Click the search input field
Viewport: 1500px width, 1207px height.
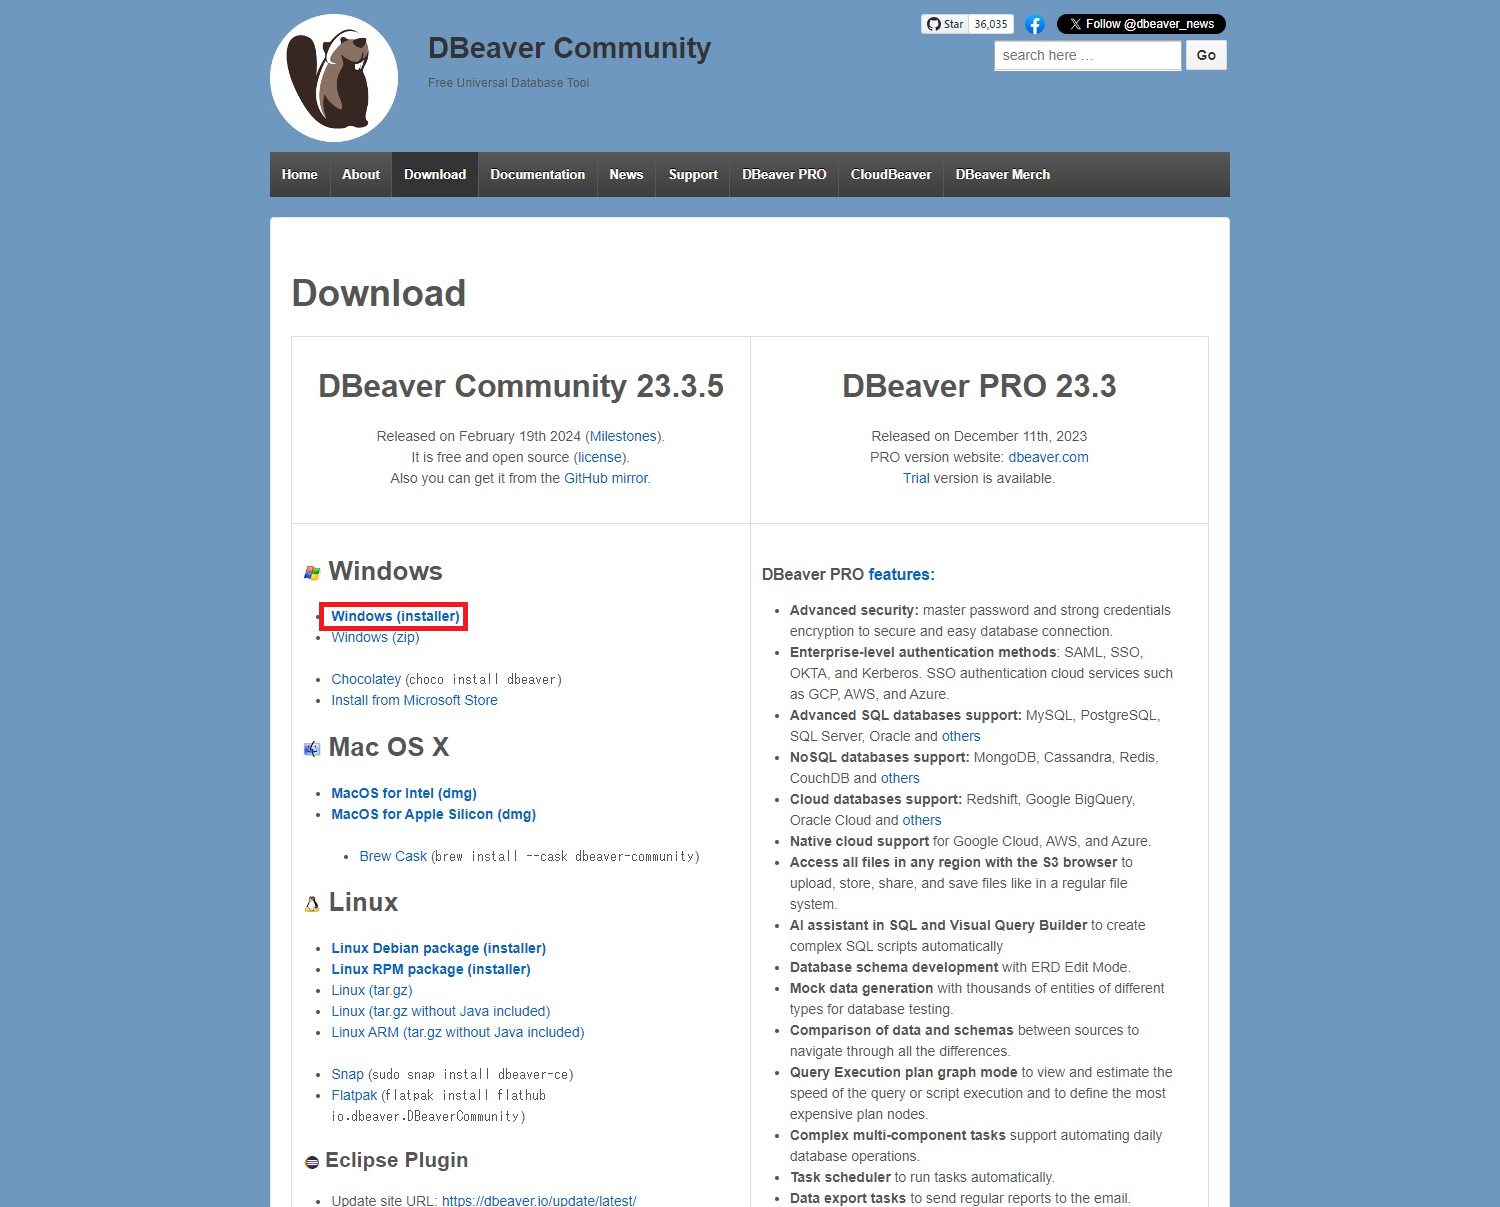[x=1086, y=55]
